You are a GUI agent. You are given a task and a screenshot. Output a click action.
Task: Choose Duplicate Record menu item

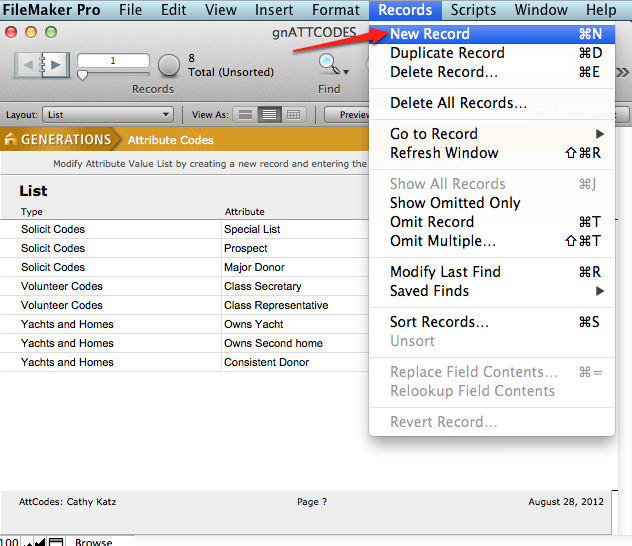pos(492,53)
